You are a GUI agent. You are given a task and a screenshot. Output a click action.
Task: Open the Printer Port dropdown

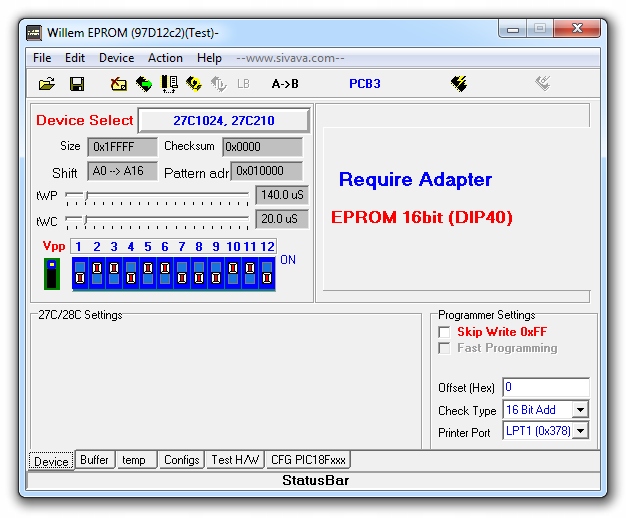(x=580, y=431)
